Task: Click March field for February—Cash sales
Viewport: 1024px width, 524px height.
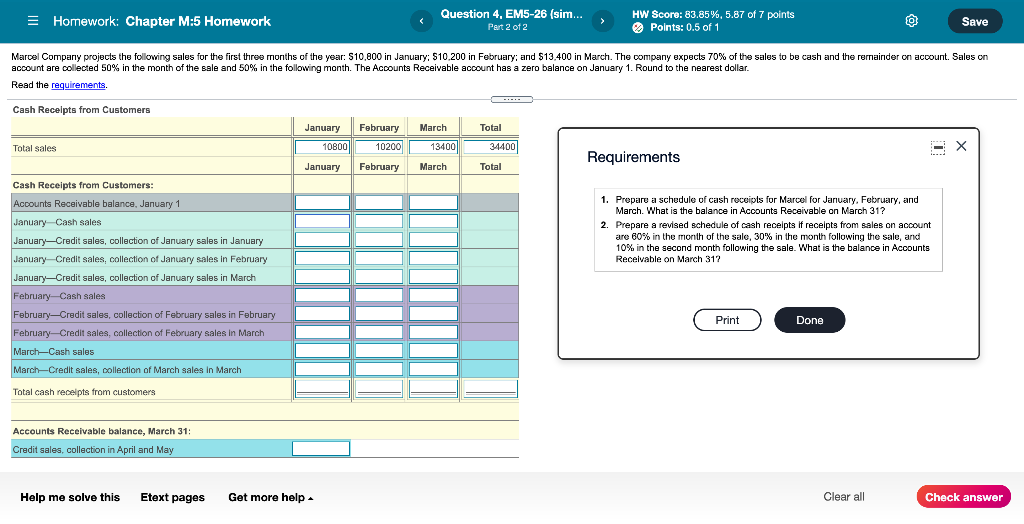Action: (433, 295)
